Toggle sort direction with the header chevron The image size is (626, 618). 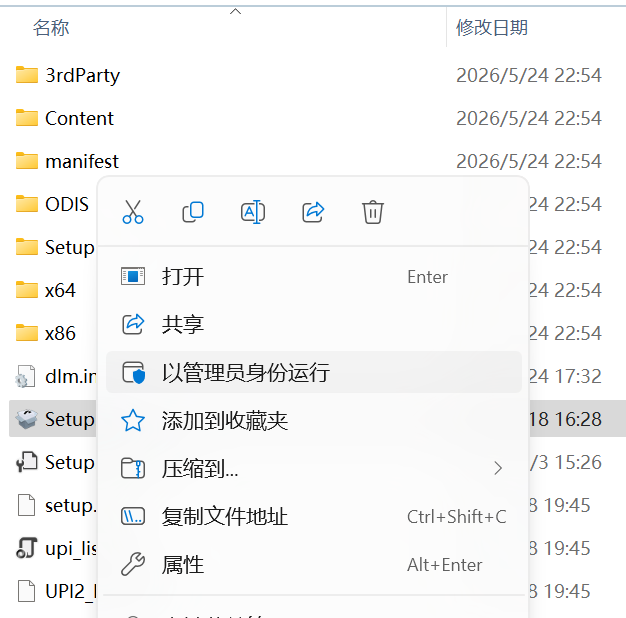point(236,12)
